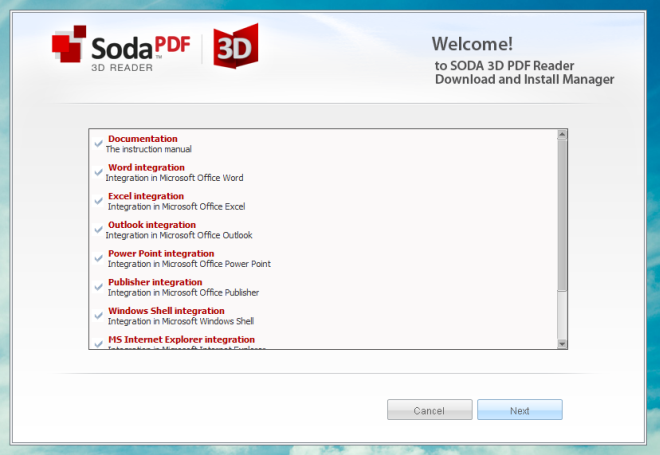Click 'Integration in Microsoft Windows Shell' description
This screenshot has height=455, width=660.
181,321
